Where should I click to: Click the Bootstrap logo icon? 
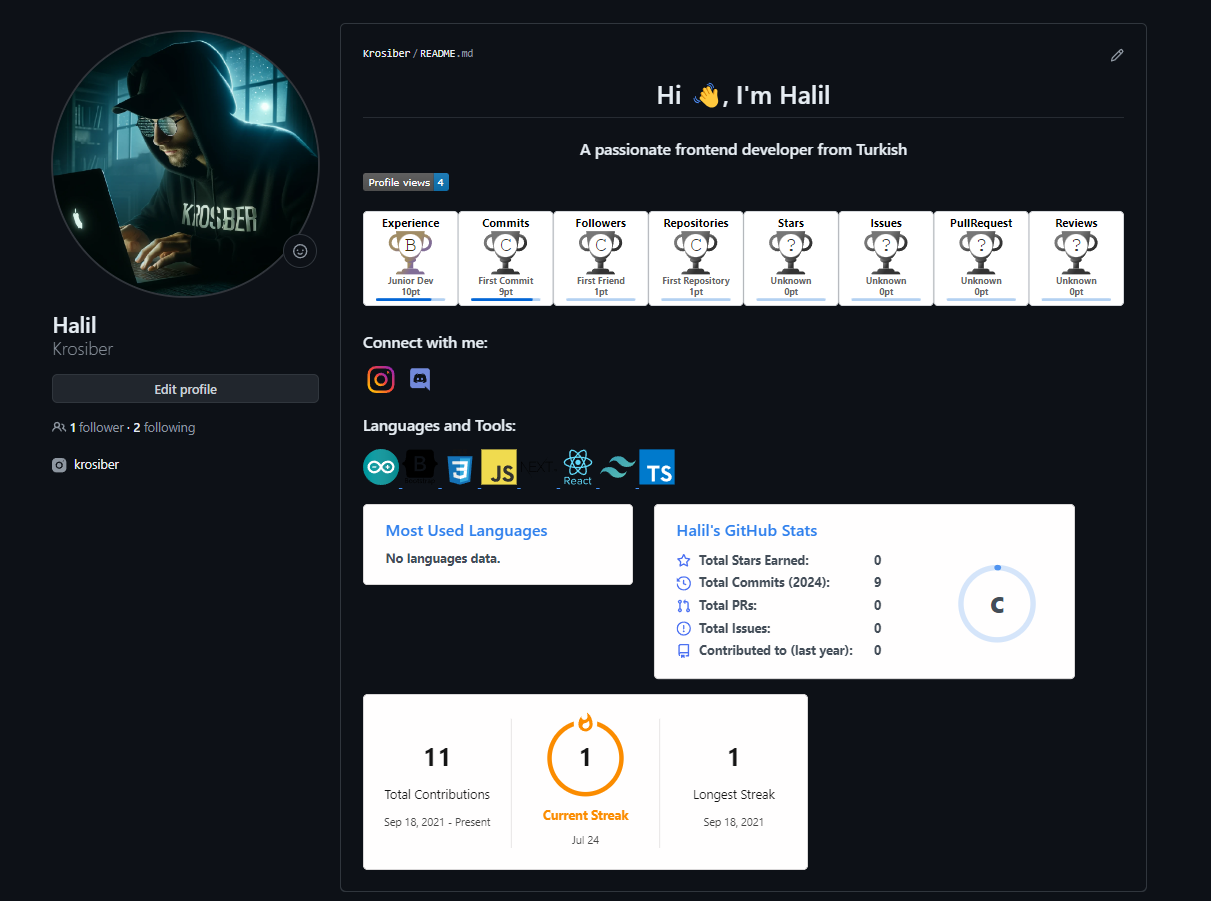pyautogui.click(x=421, y=467)
